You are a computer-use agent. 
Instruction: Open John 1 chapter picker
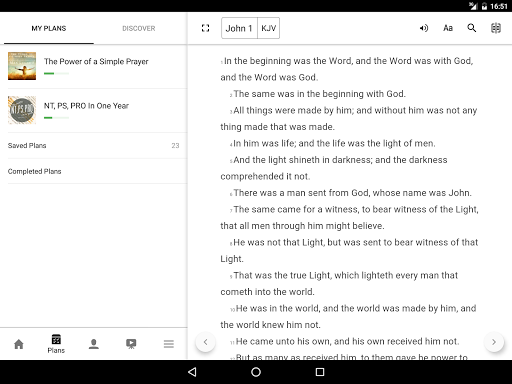(x=239, y=28)
